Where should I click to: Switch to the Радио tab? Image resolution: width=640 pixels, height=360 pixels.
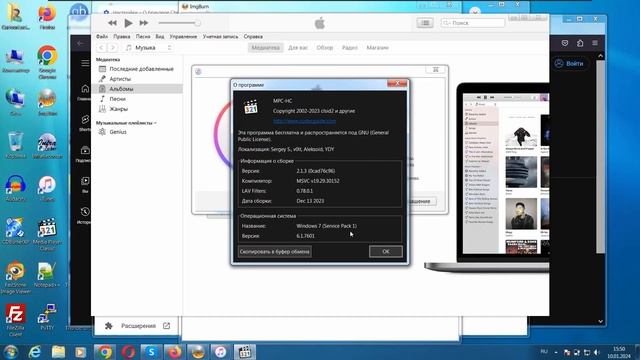(350, 48)
